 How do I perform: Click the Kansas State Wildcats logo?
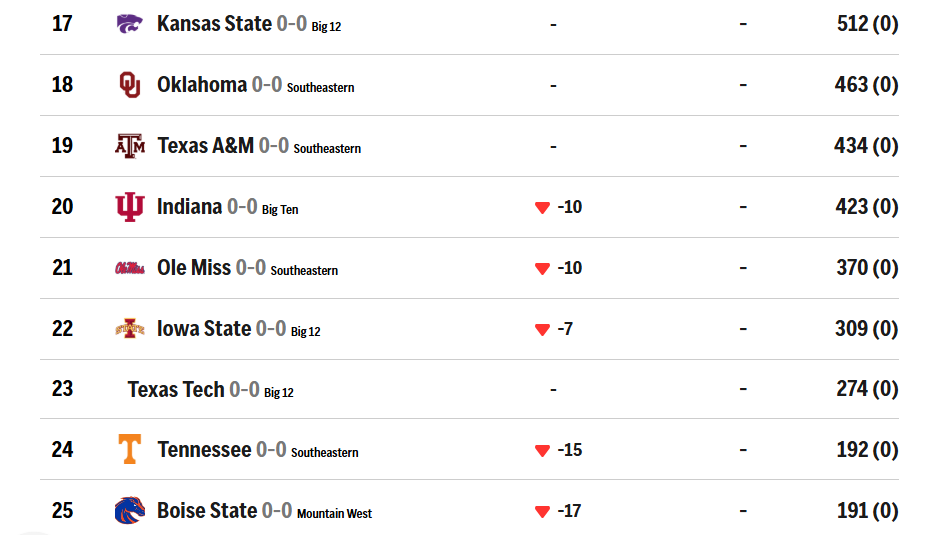click(130, 24)
